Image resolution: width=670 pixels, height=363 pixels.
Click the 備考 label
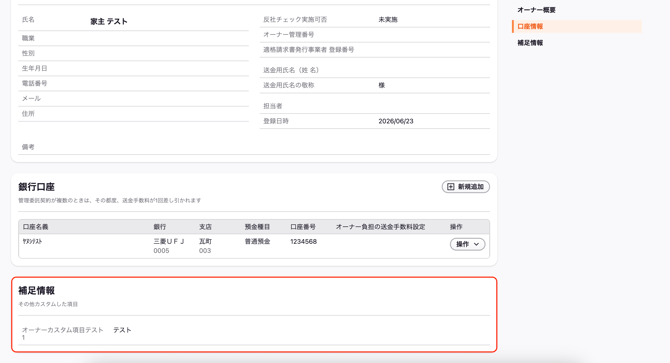coord(28,147)
